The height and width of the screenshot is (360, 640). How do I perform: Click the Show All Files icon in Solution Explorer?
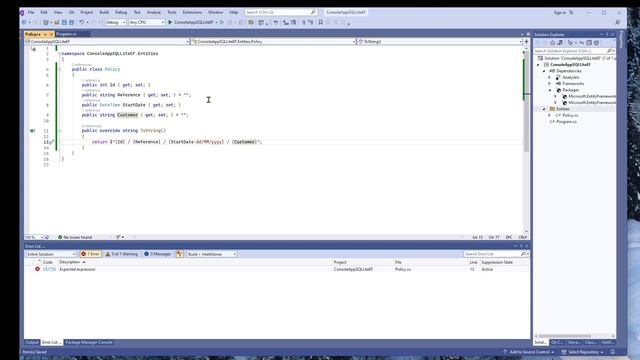(x=596, y=43)
